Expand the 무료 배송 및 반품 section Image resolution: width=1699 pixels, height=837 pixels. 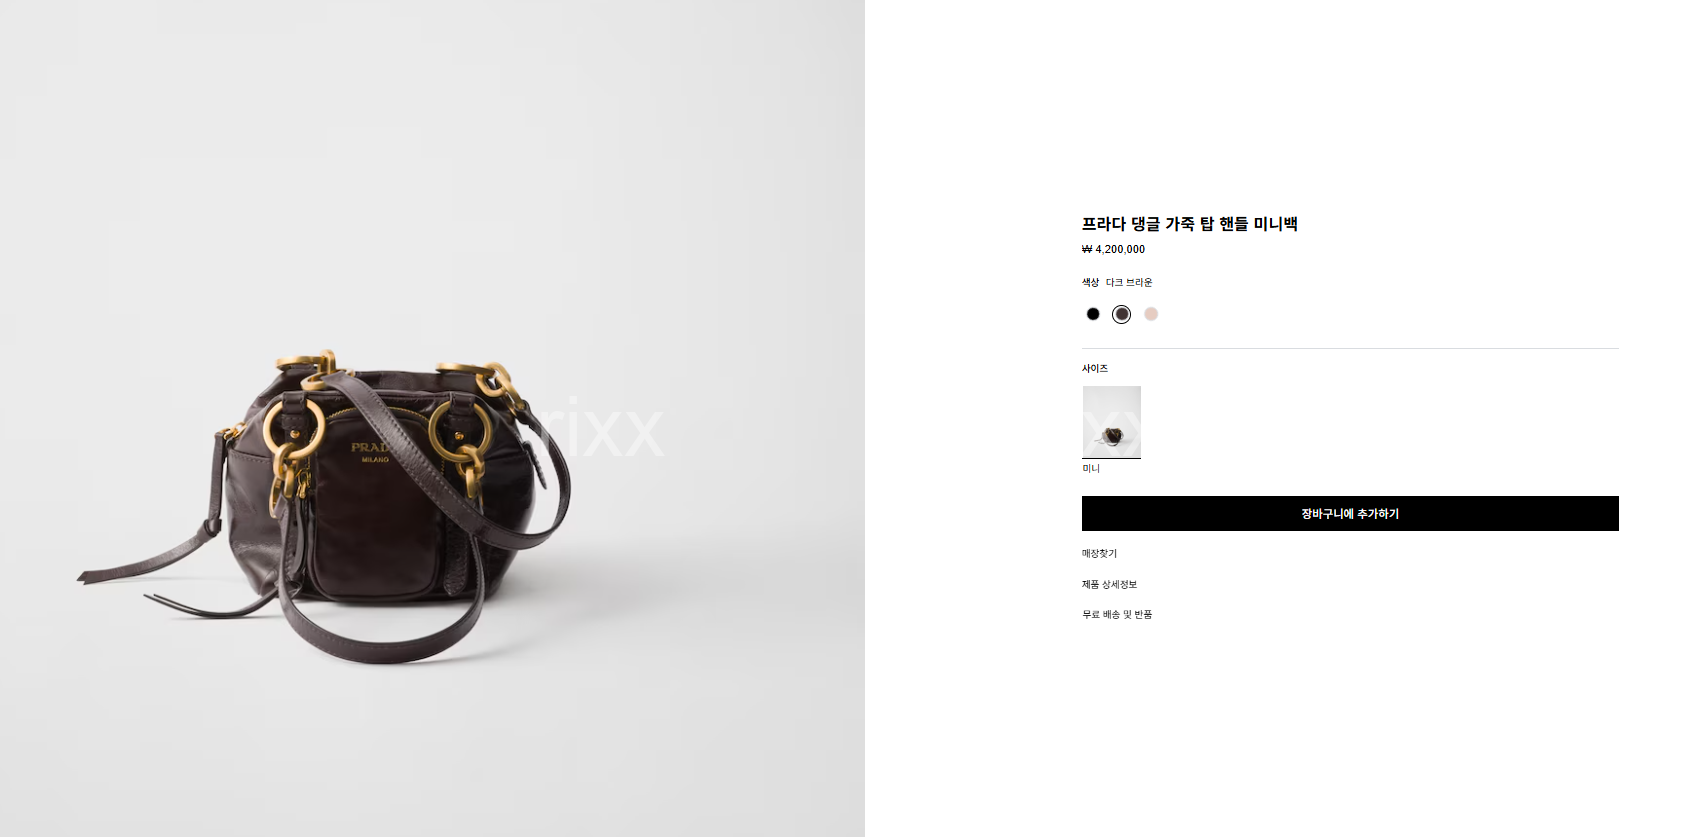point(1117,614)
